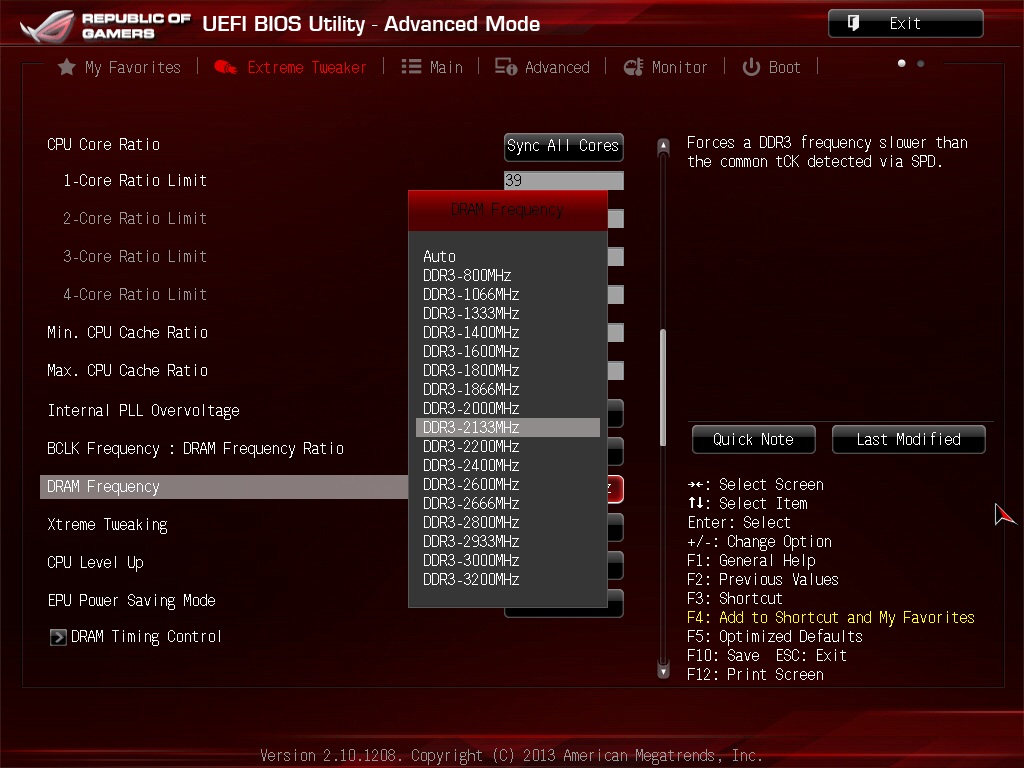The width and height of the screenshot is (1024, 768).
Task: Click the My Favorites star icon
Action: click(x=67, y=67)
